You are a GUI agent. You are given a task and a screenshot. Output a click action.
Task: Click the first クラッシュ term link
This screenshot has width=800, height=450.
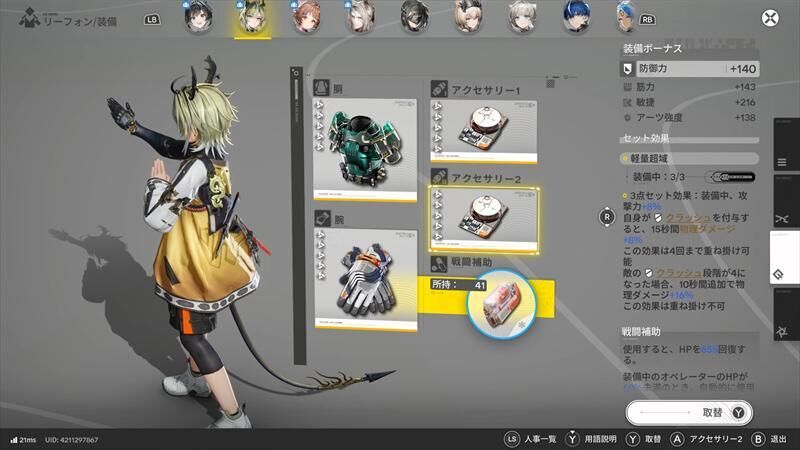click(x=688, y=218)
